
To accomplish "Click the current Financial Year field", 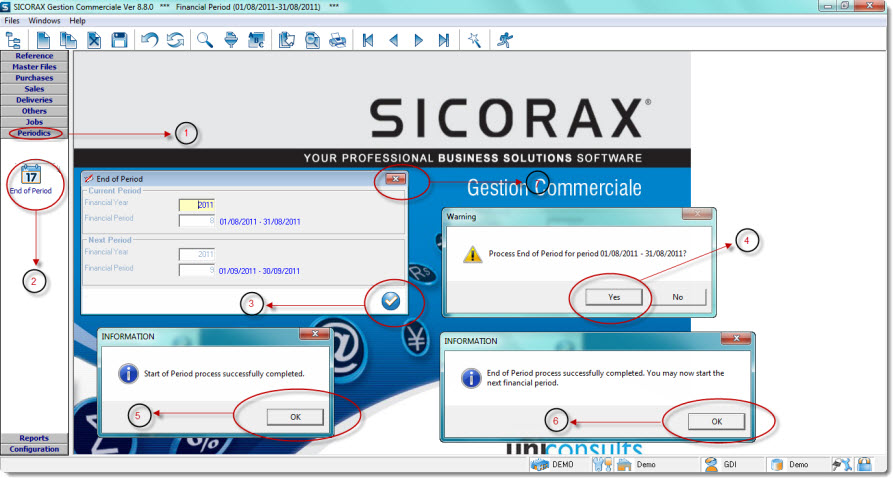I will click(x=196, y=204).
